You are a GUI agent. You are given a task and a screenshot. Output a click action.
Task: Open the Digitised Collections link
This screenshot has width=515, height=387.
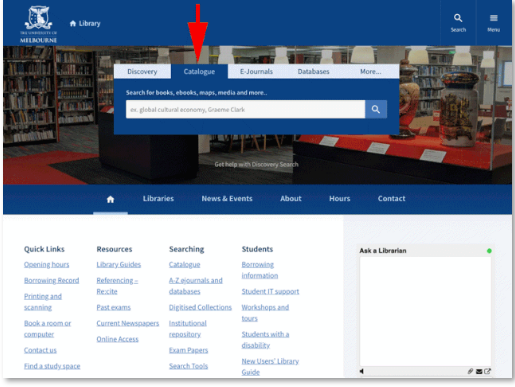(200, 307)
